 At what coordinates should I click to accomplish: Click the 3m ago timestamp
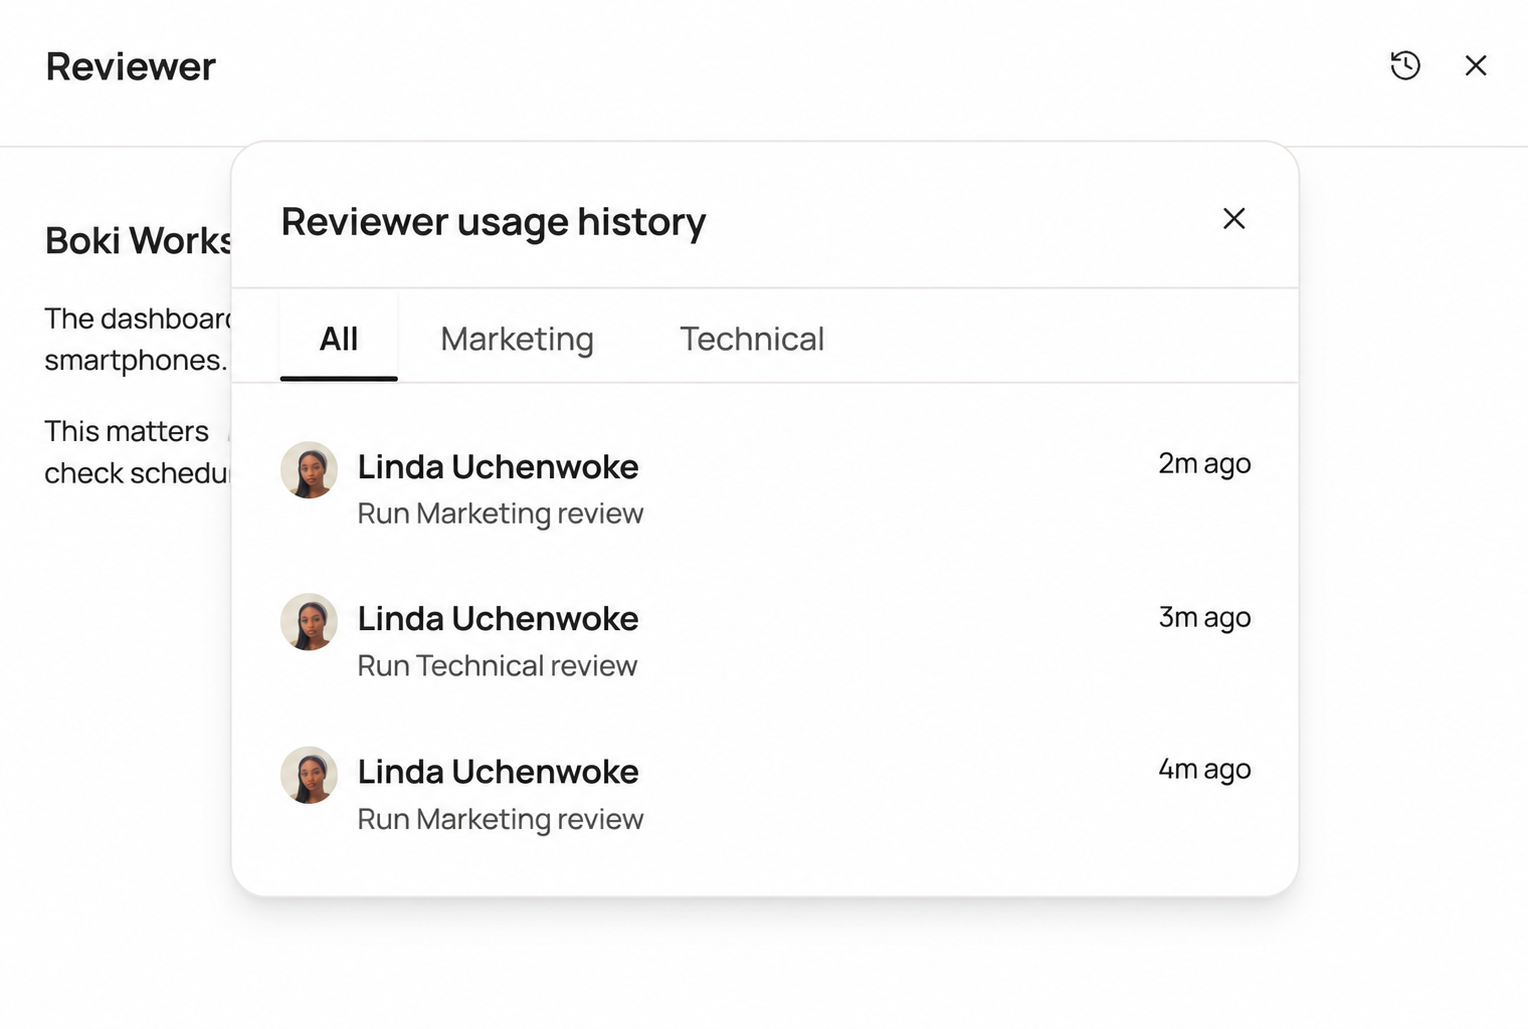tap(1205, 618)
